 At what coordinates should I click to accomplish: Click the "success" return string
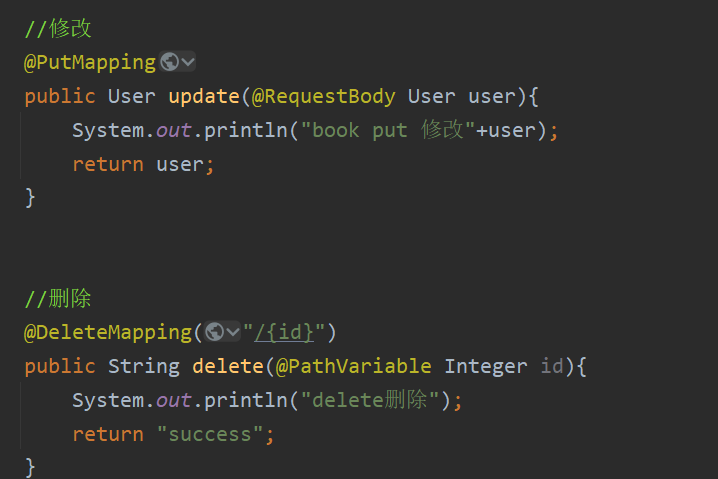(210, 434)
